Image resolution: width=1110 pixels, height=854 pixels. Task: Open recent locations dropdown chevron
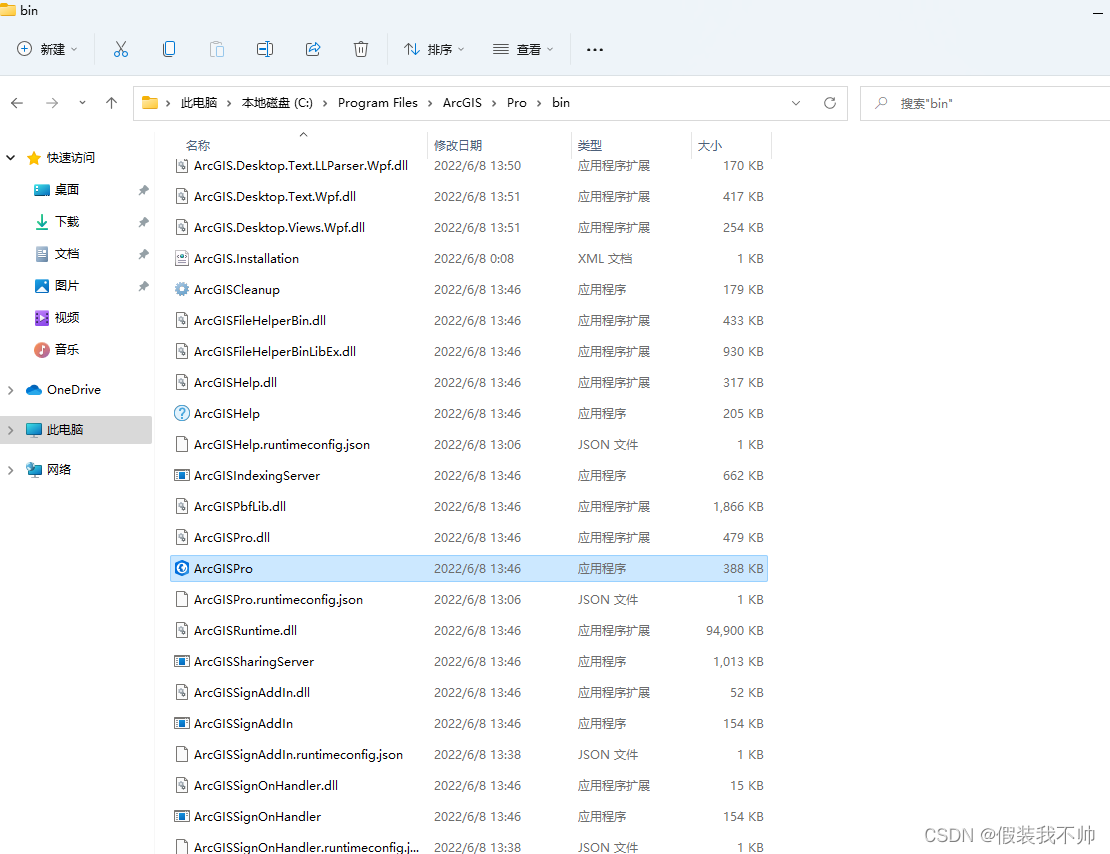(x=82, y=103)
